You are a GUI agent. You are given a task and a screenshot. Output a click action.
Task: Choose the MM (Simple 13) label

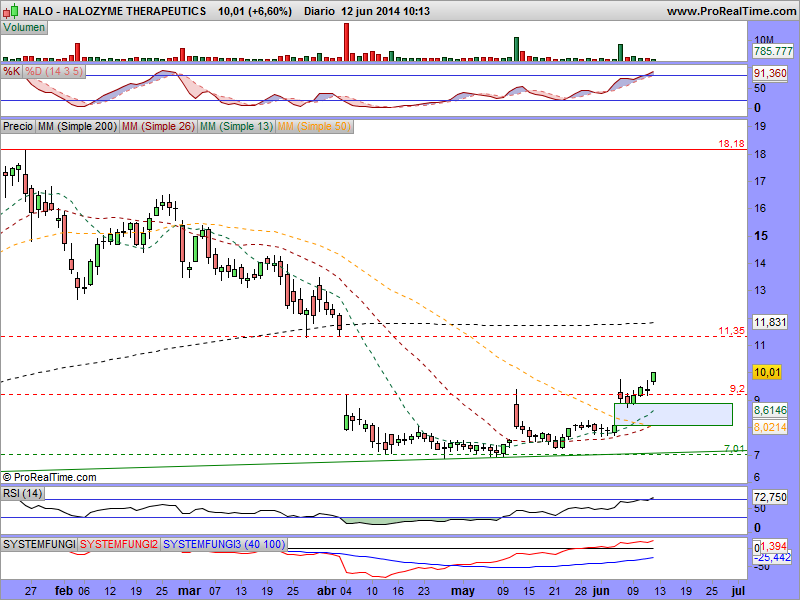coord(236,127)
